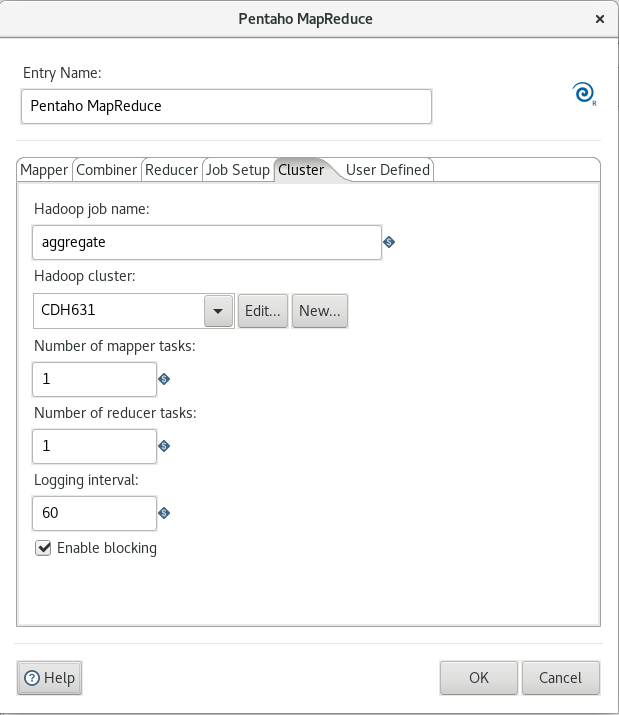Click the variable icon beside Logging interval field
This screenshot has height=715, width=619.
point(164,513)
